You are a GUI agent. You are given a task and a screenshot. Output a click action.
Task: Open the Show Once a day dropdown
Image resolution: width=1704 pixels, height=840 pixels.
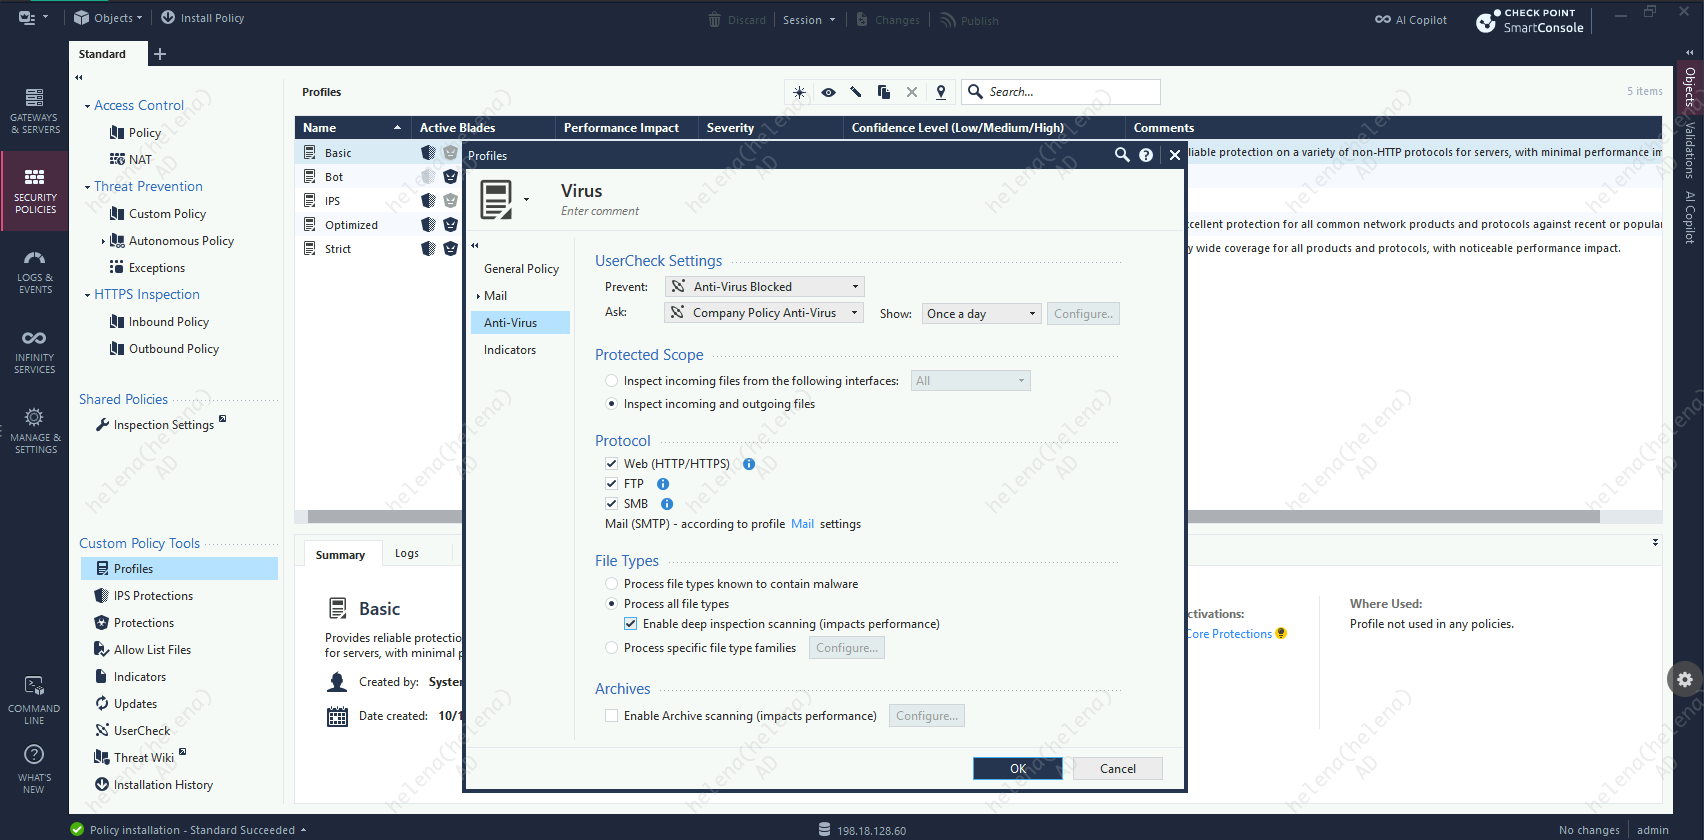pyautogui.click(x=981, y=314)
